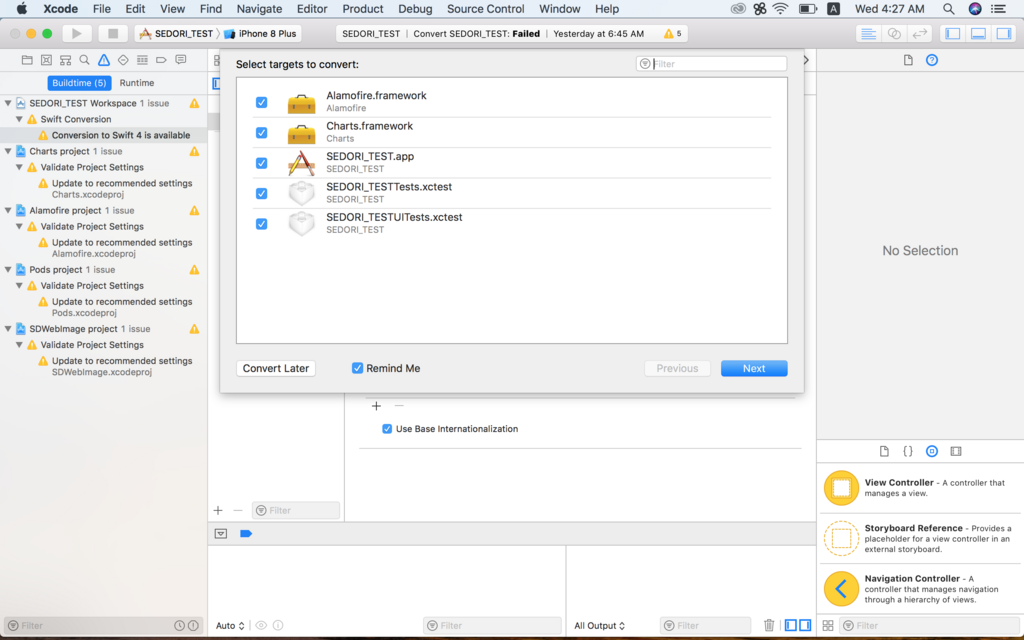The width and height of the screenshot is (1024, 640).
Task: Toggle the Utilities panel visibility icon
Action: [1004, 33]
